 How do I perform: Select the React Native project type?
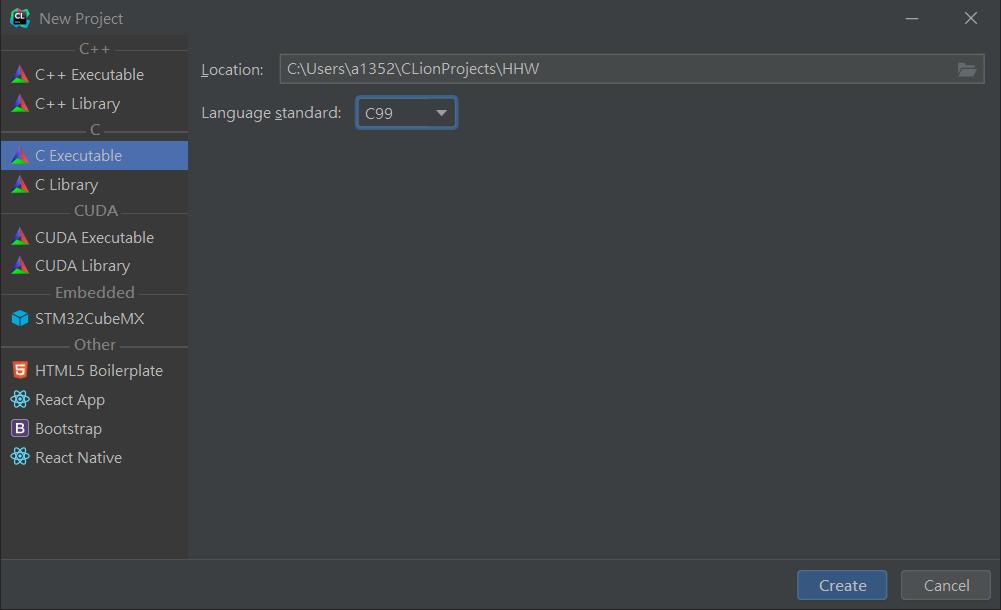tap(94, 458)
